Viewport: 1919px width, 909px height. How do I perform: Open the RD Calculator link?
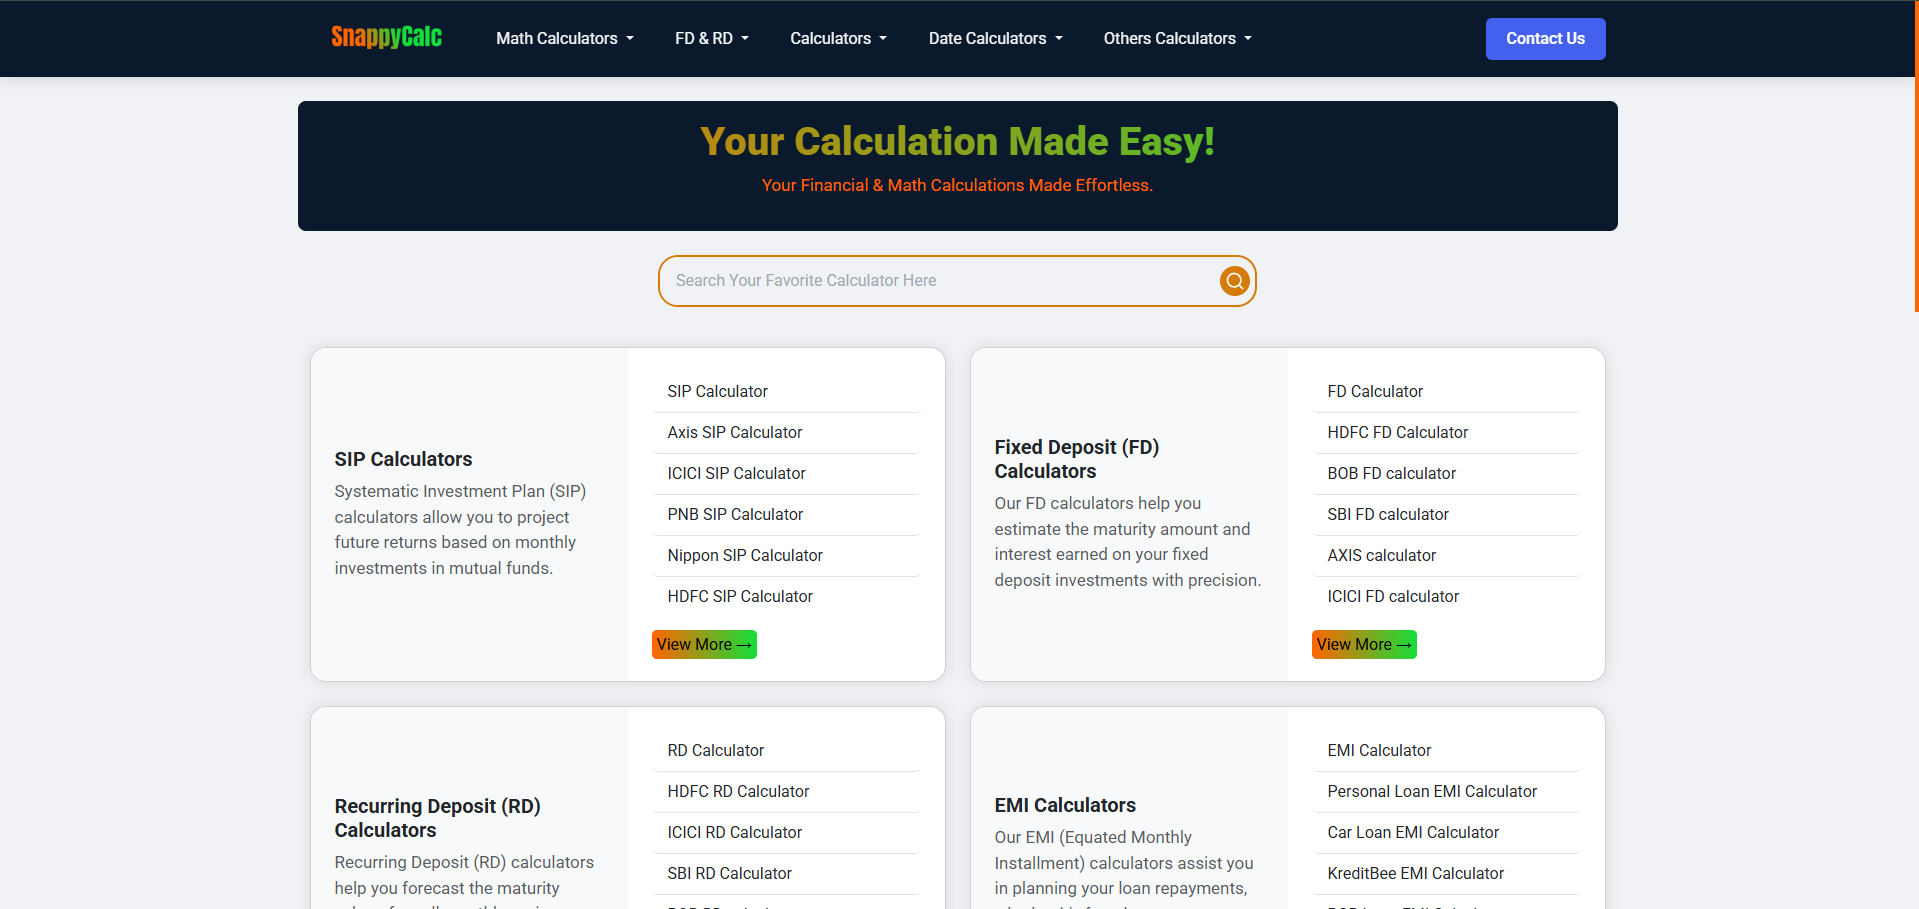pyautogui.click(x=786, y=750)
